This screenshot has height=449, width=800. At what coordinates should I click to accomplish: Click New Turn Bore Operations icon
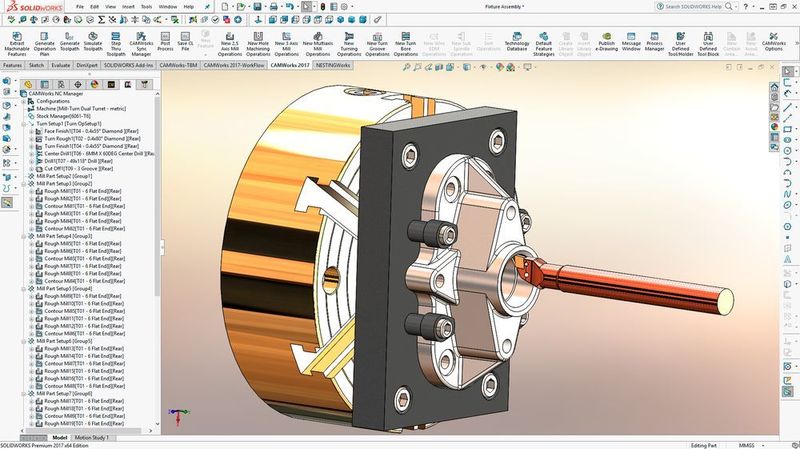[406, 37]
